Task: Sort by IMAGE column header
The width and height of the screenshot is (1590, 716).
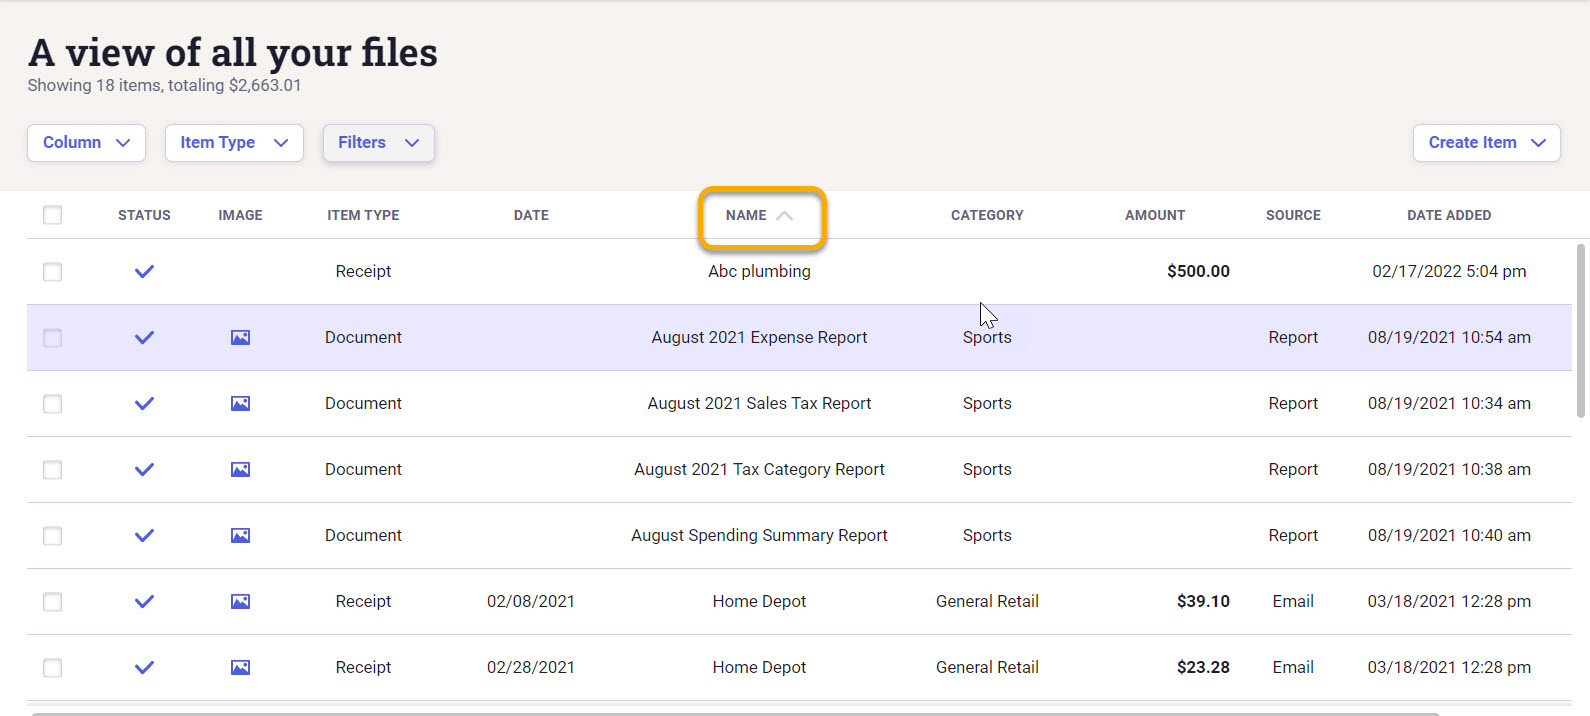Action: click(240, 215)
